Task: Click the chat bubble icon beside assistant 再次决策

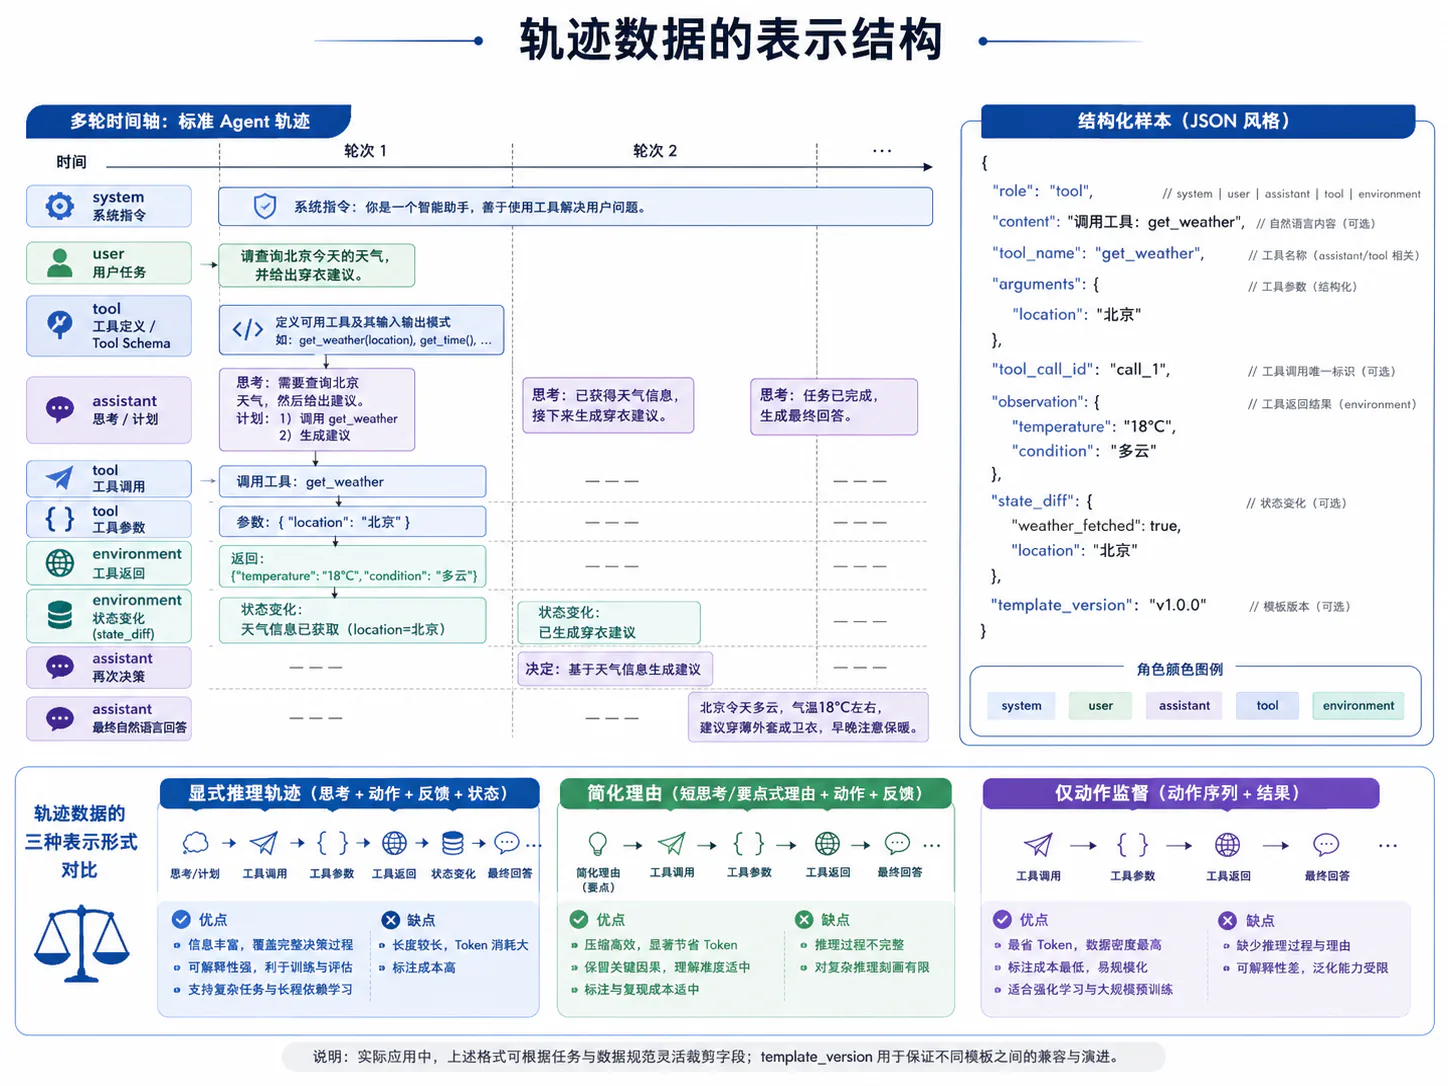Action: (60, 667)
